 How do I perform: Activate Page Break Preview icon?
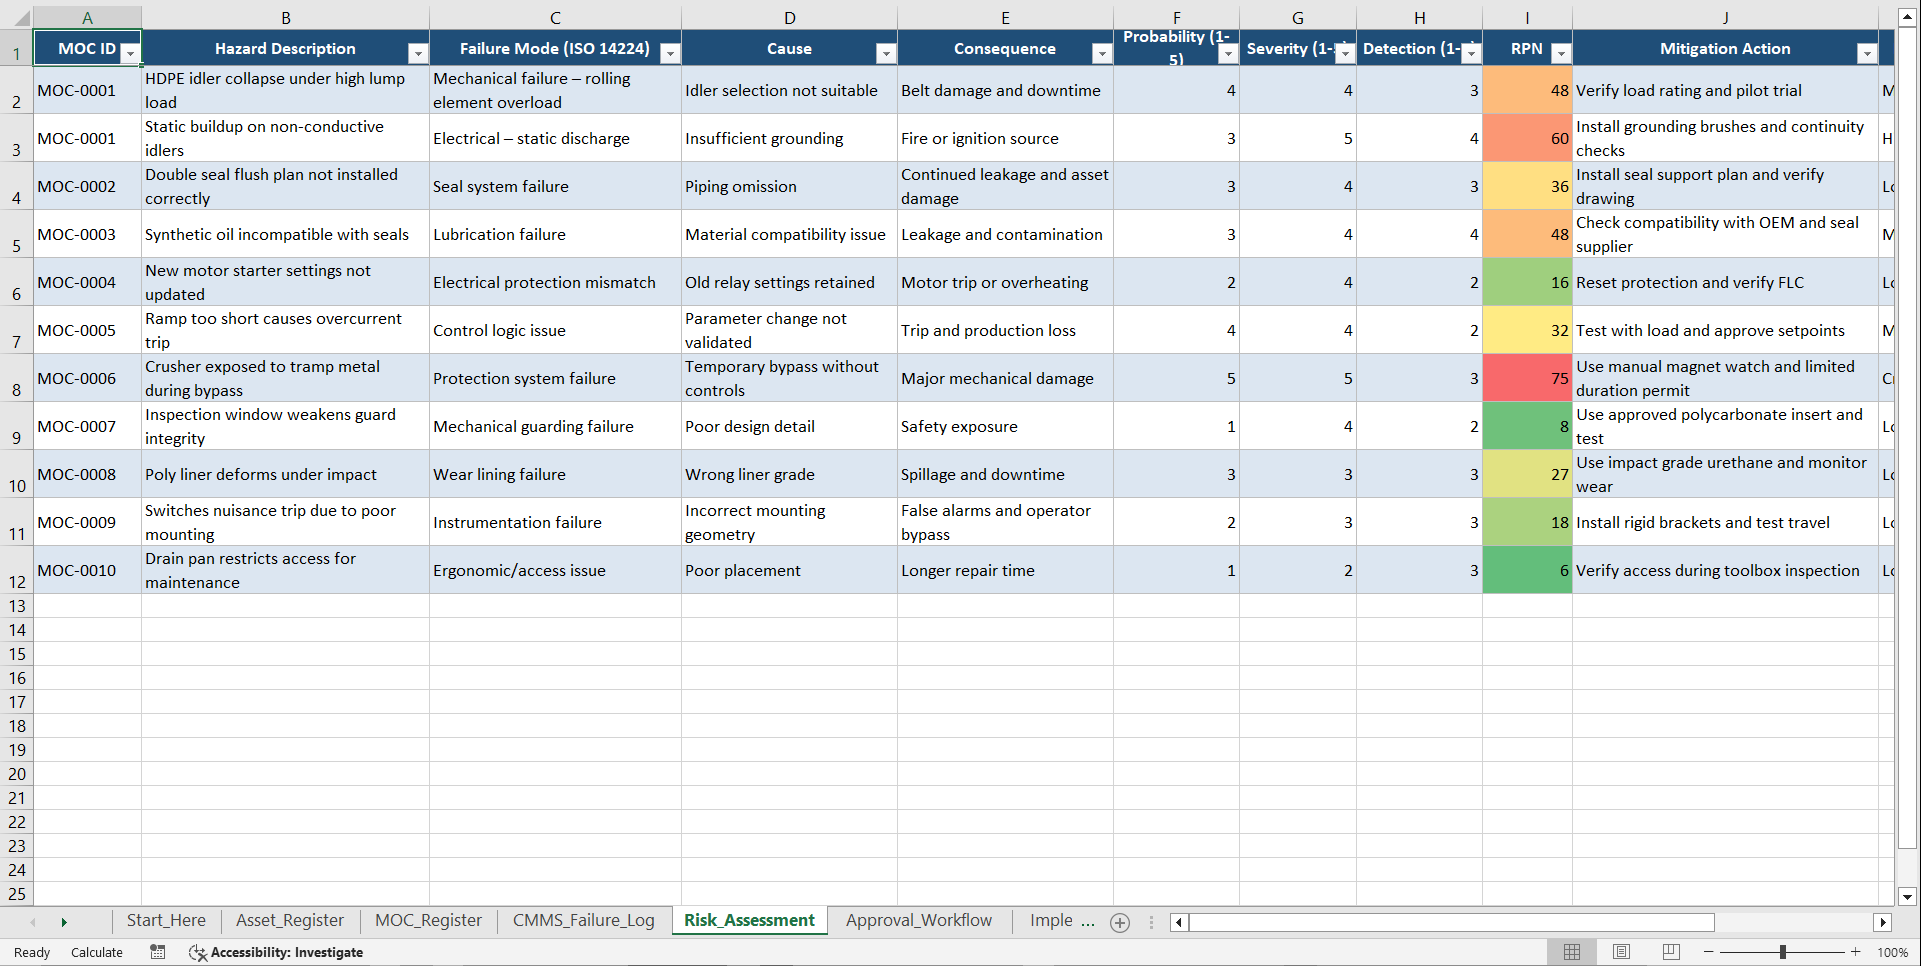1669,952
